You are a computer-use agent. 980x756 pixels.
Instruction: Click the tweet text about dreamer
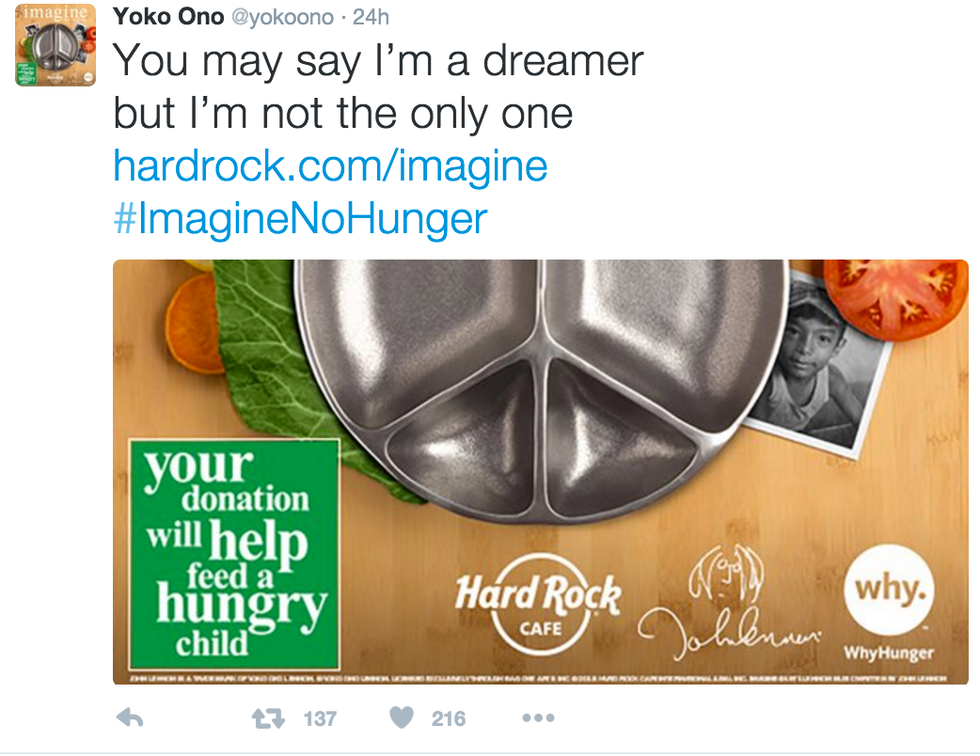coord(378,87)
